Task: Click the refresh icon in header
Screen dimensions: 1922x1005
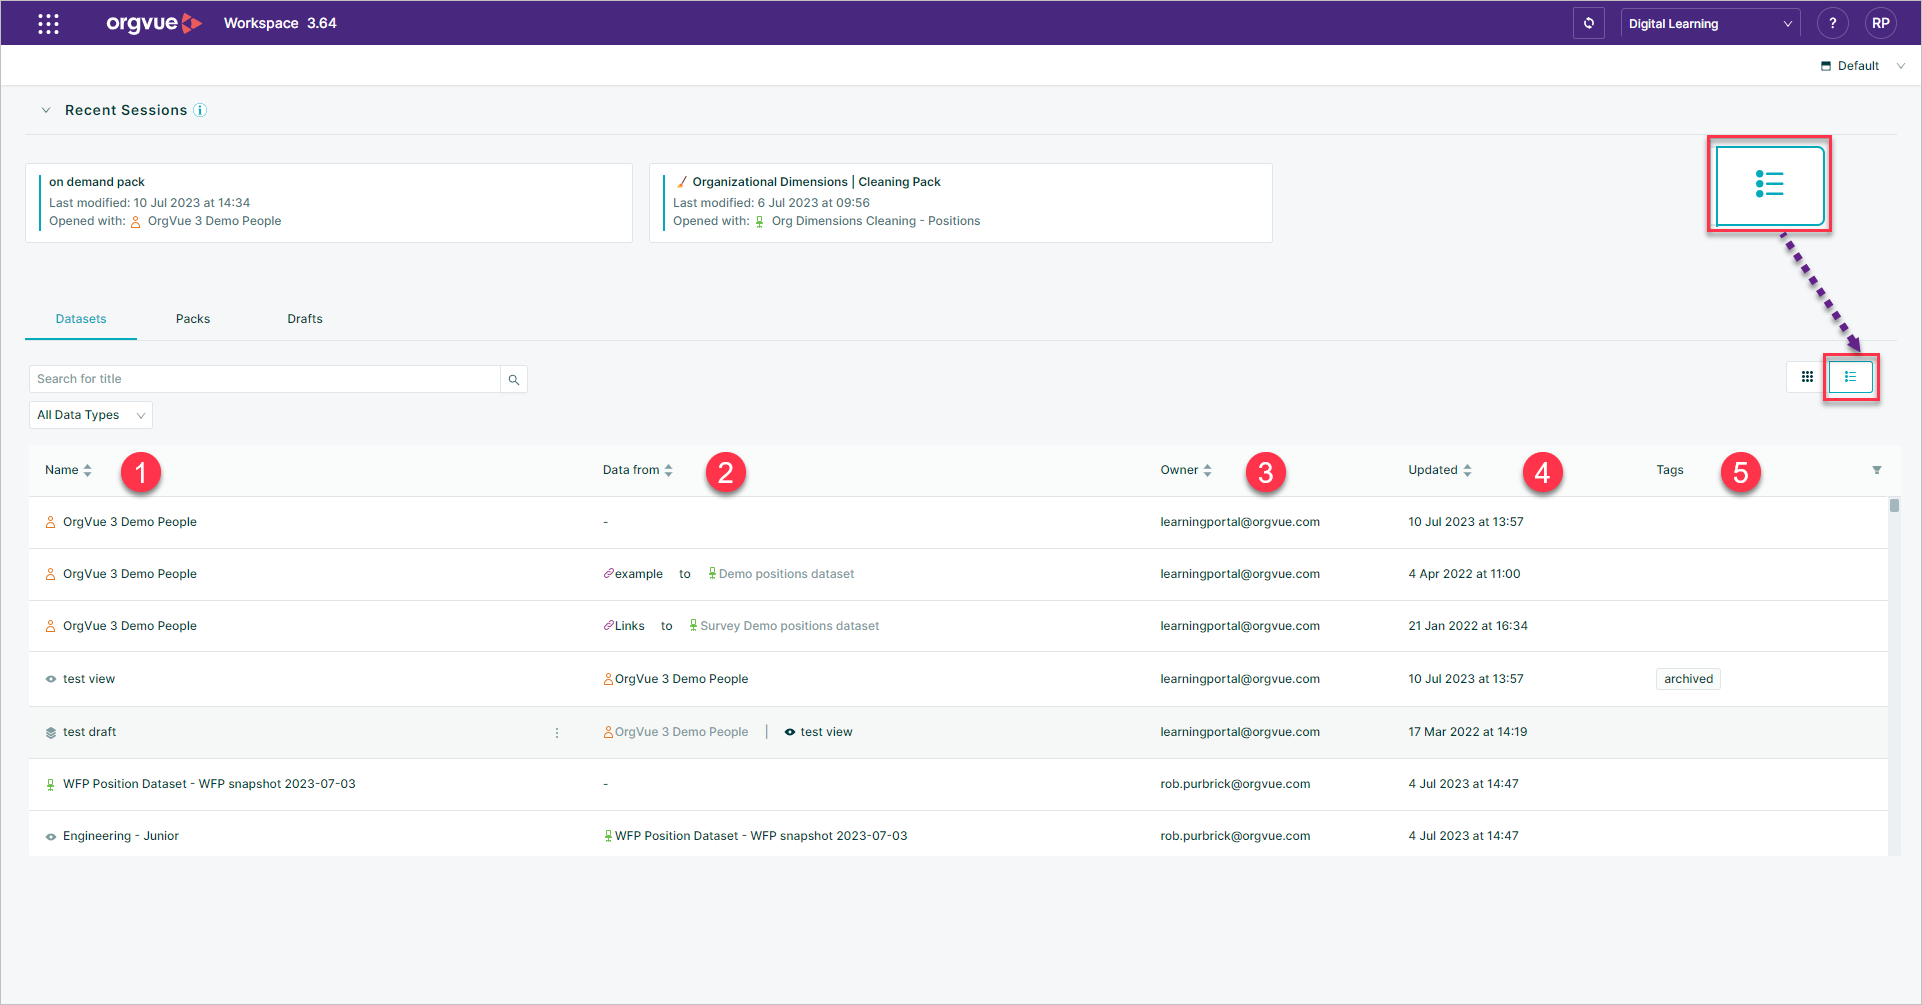Action: tap(1588, 23)
